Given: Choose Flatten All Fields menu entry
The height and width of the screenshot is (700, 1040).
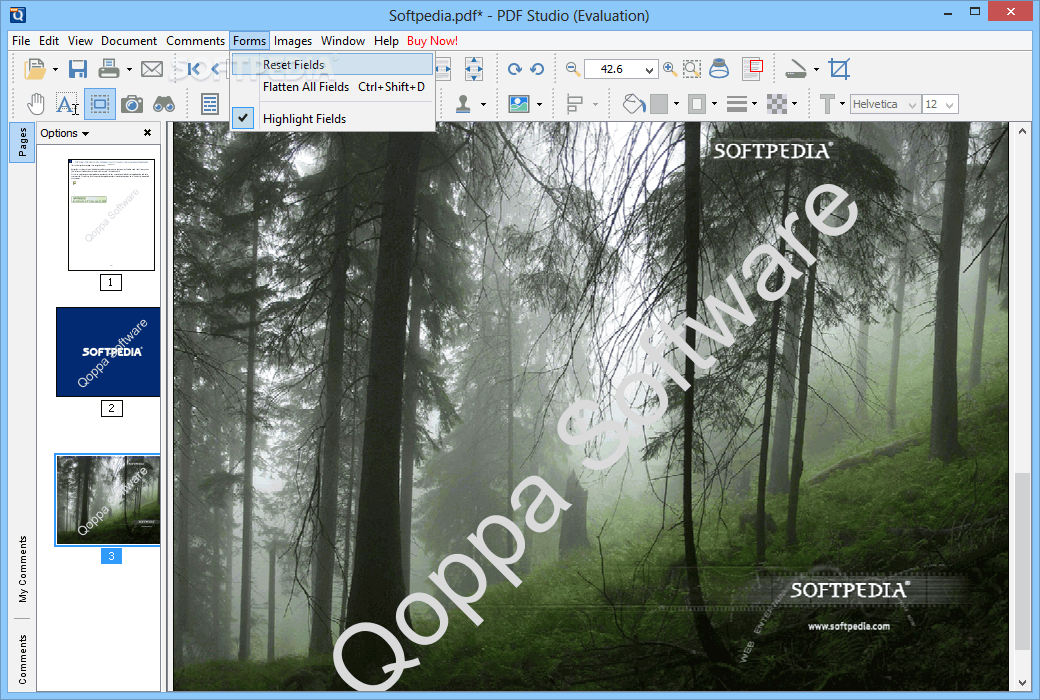Looking at the screenshot, I should [332, 87].
